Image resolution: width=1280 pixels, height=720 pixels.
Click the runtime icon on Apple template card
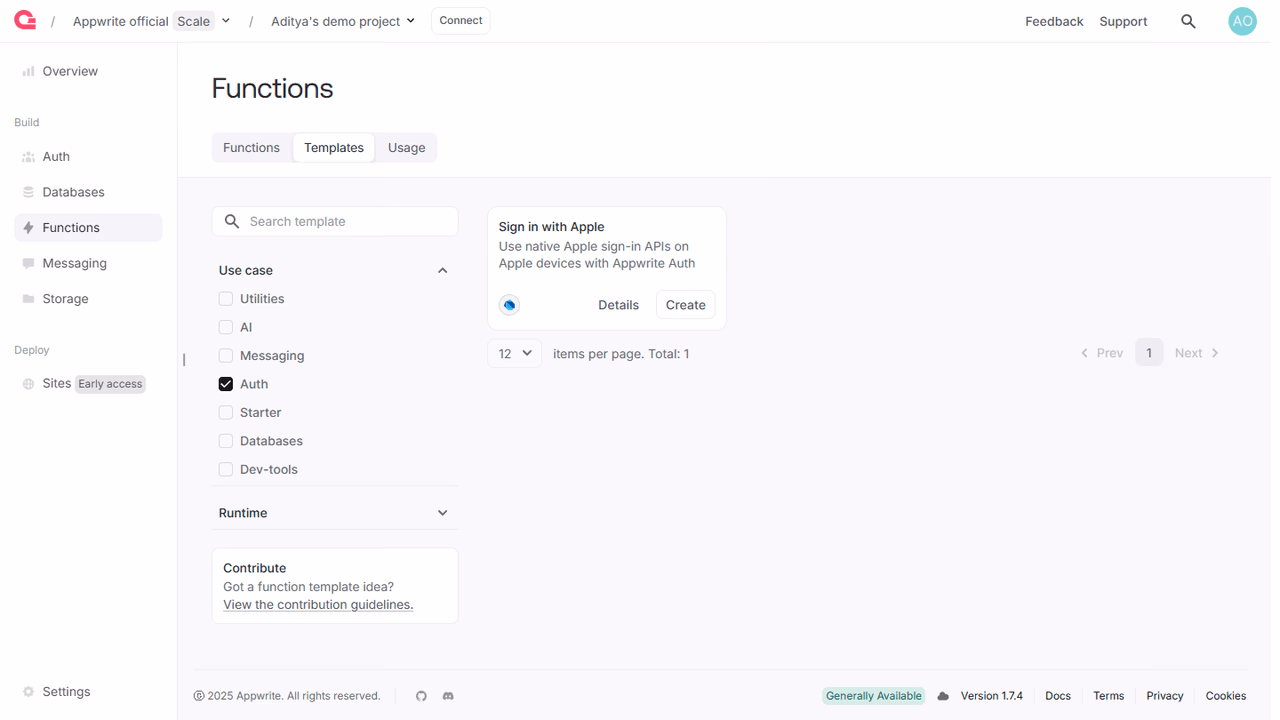tap(509, 305)
